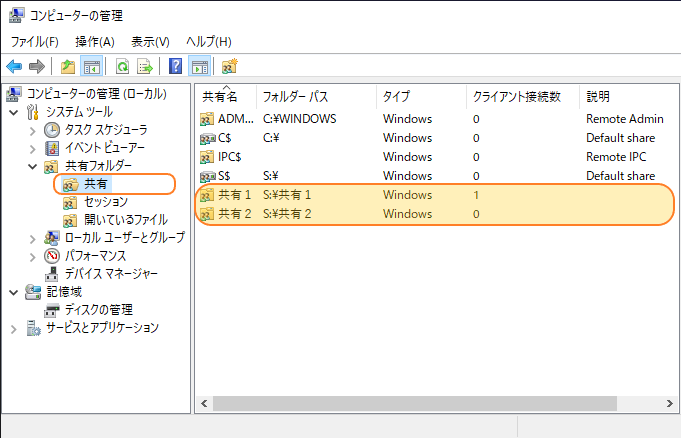The height and width of the screenshot is (438, 681).
Task: Click the blue Back arrow toolbar icon
Action: coord(14,66)
